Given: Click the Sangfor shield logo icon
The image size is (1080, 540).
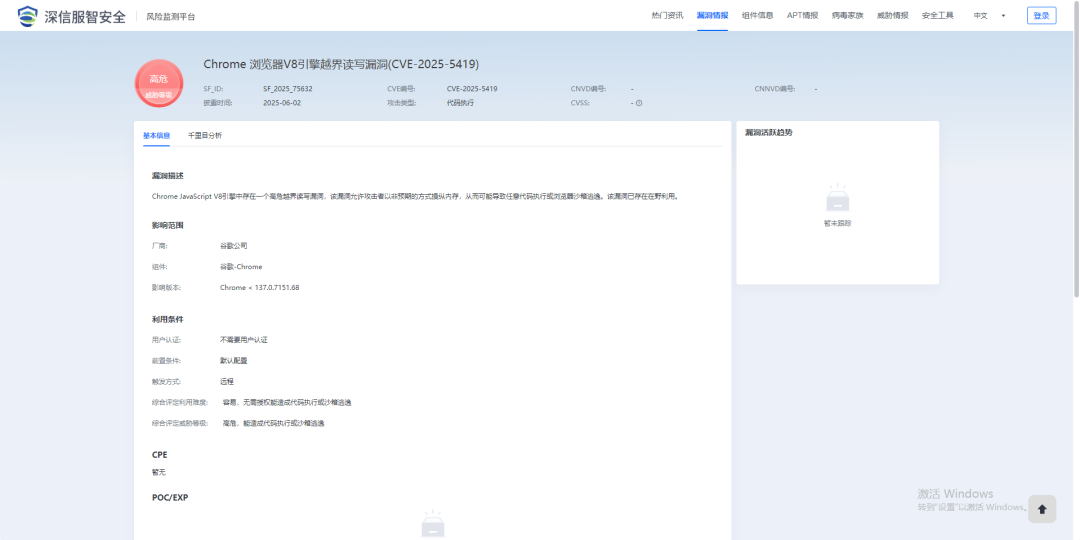Looking at the screenshot, I should click(28, 16).
